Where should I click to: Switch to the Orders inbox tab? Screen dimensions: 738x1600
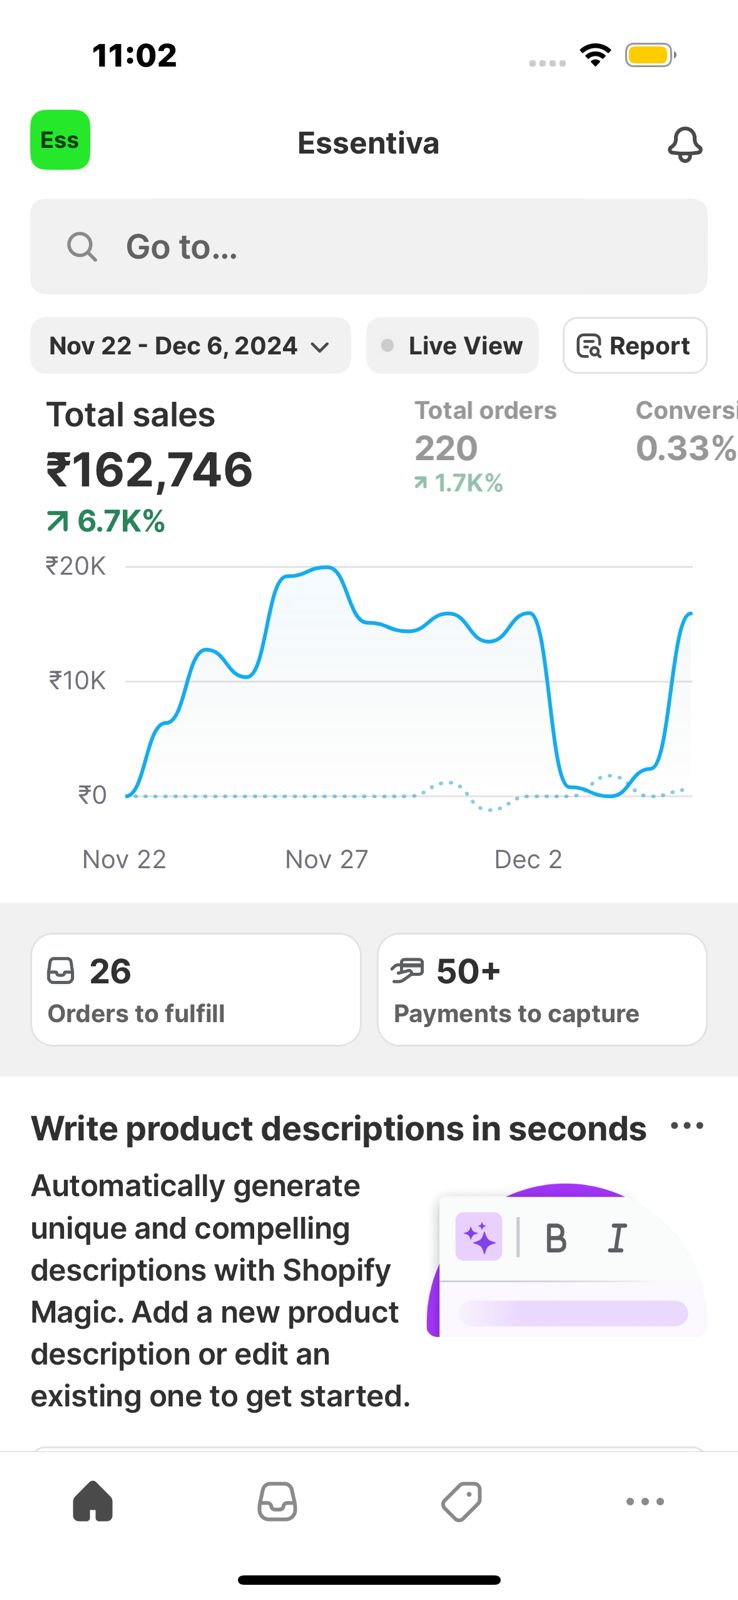(x=277, y=1501)
